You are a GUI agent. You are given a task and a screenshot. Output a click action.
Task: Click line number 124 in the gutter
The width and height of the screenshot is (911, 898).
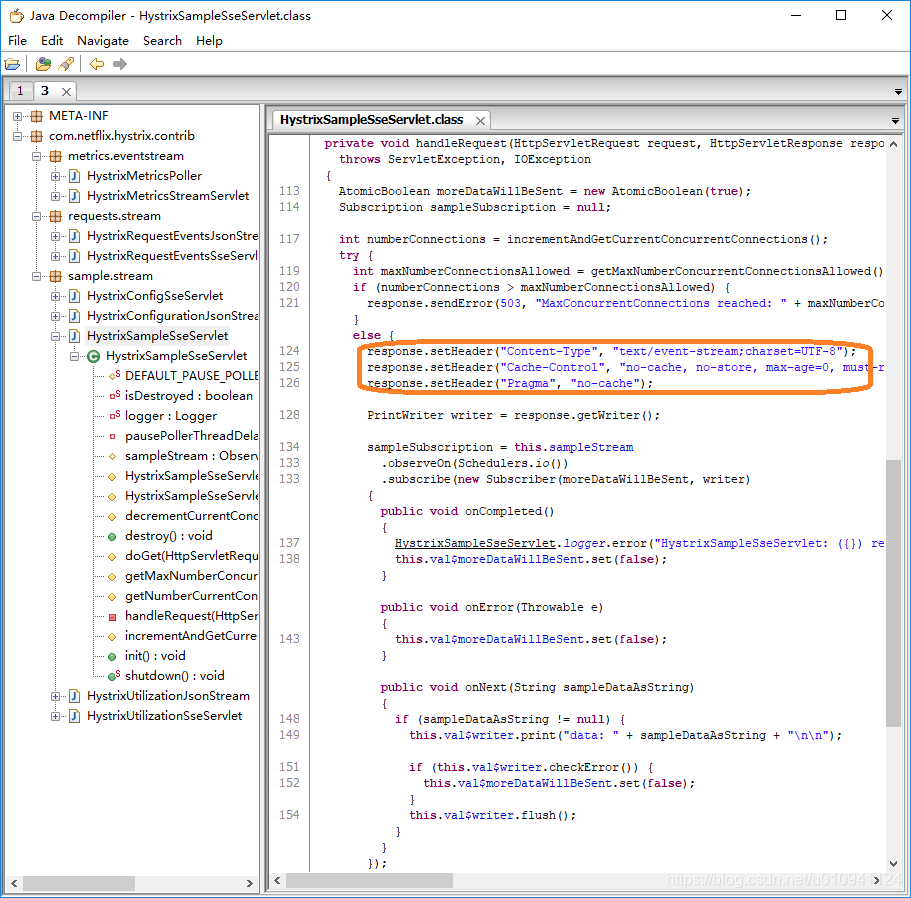click(289, 351)
